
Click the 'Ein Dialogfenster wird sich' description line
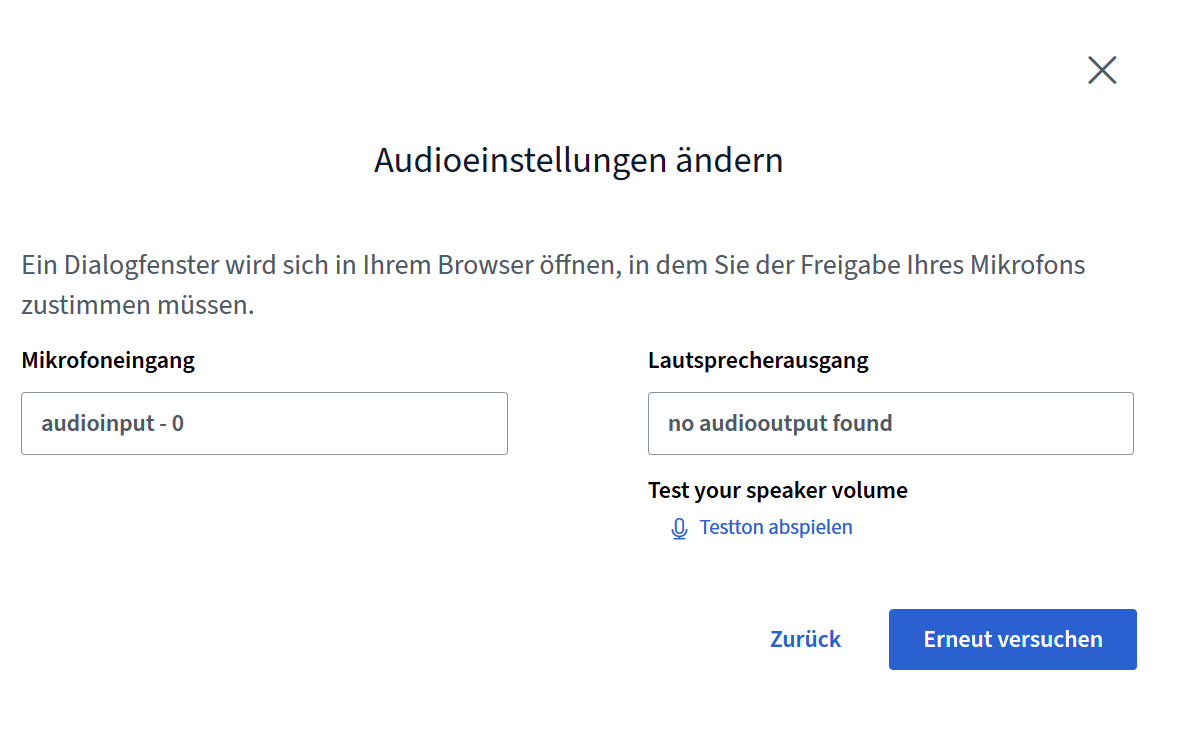click(553, 266)
